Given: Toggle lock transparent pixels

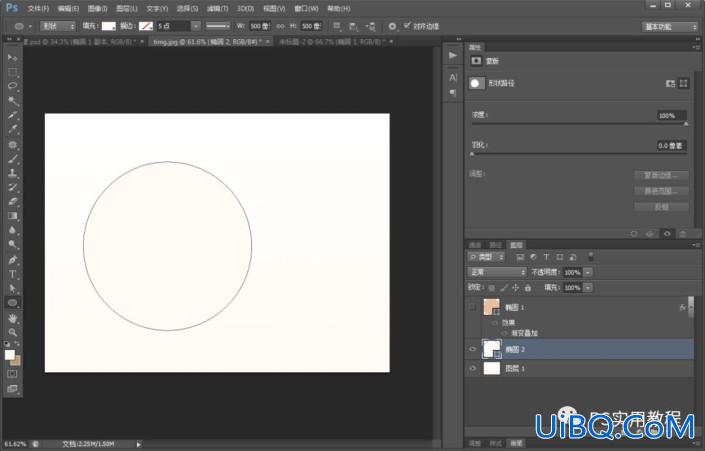Looking at the screenshot, I should point(491,287).
